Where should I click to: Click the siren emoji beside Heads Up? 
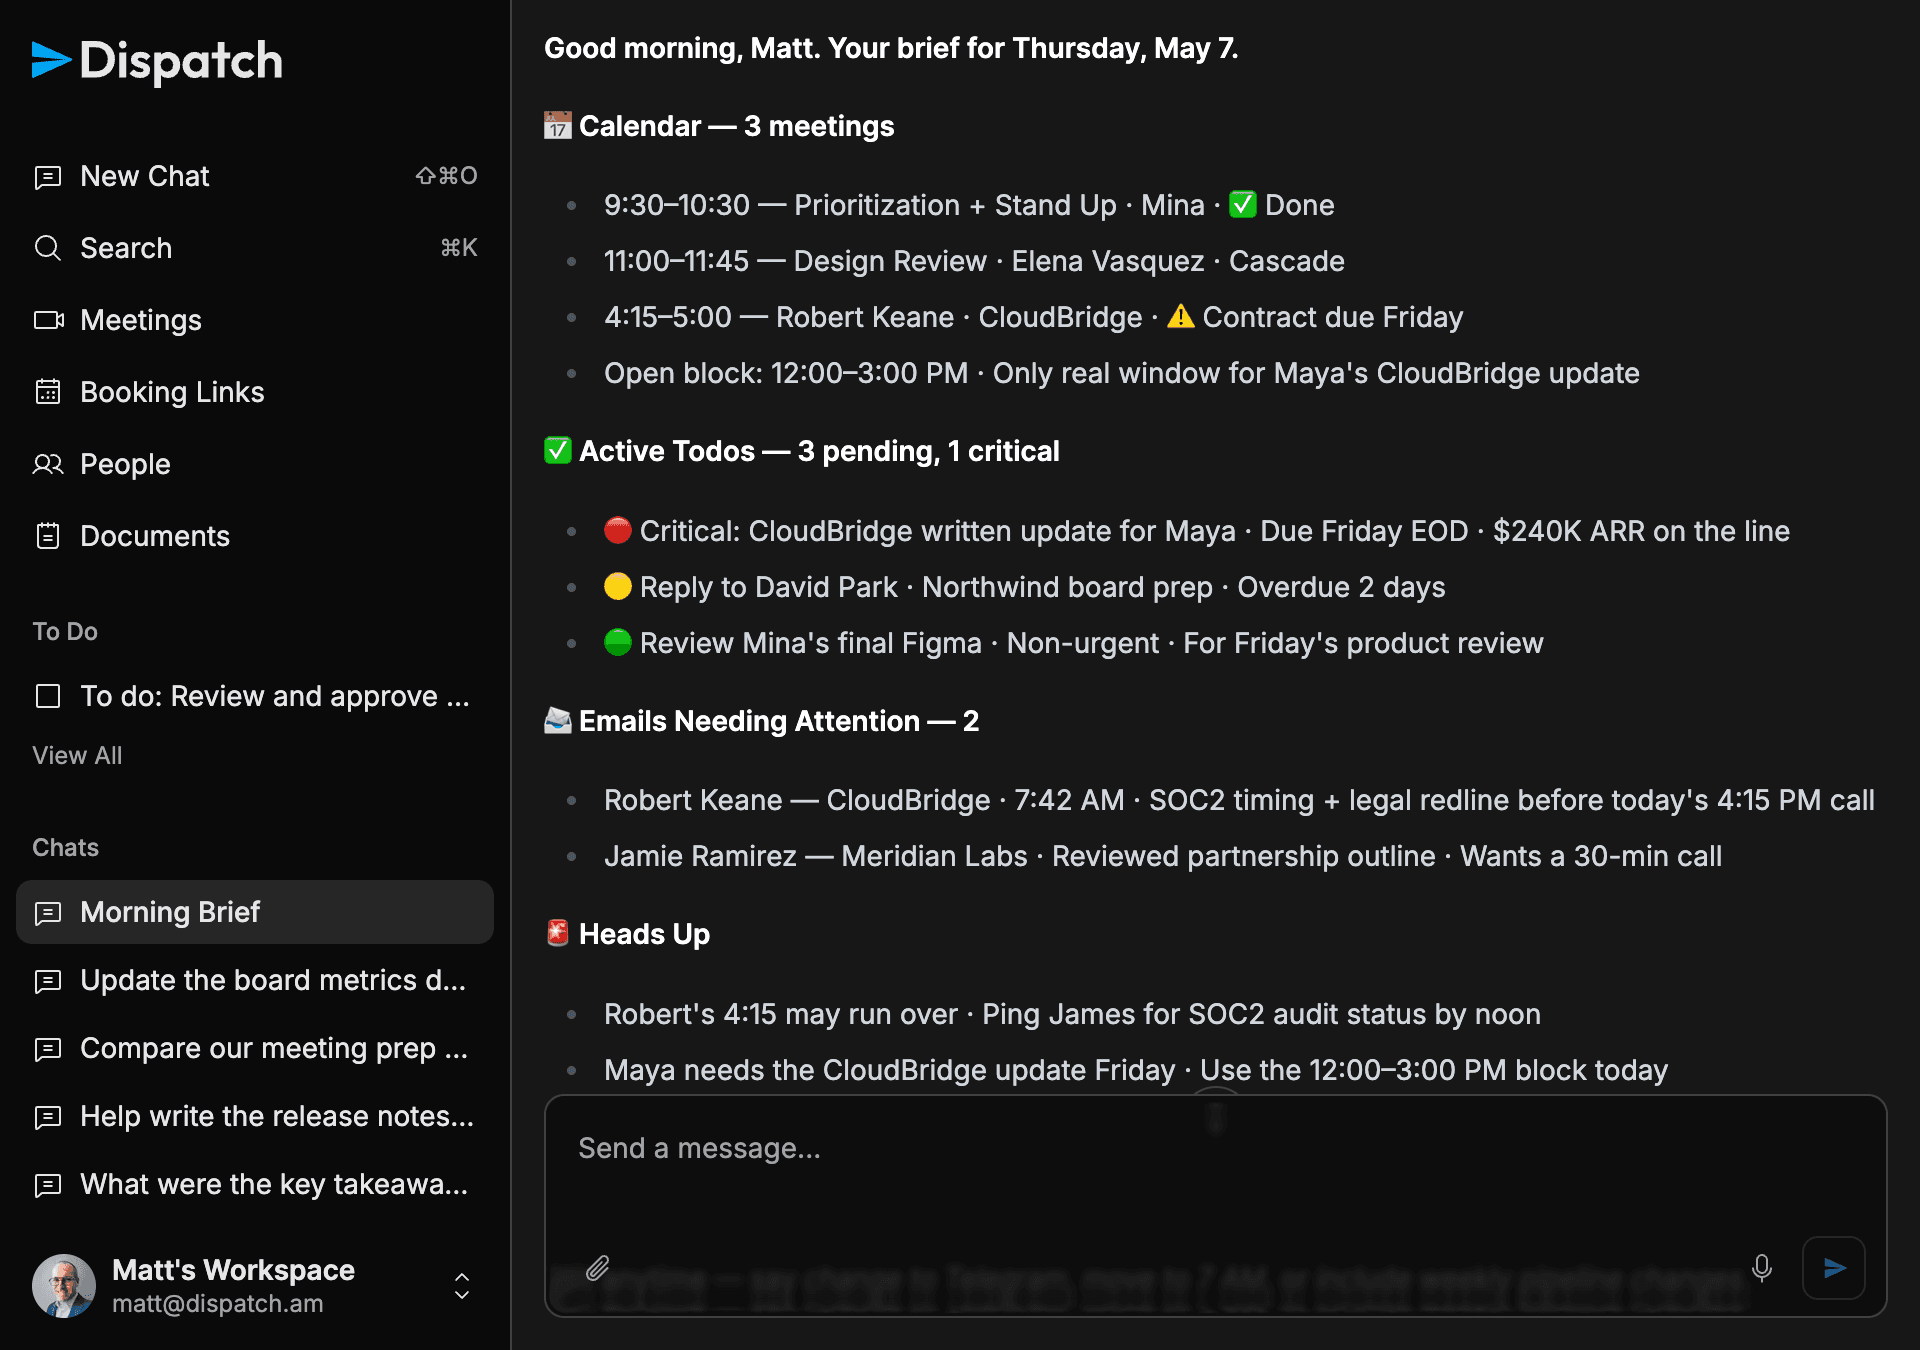(x=558, y=933)
